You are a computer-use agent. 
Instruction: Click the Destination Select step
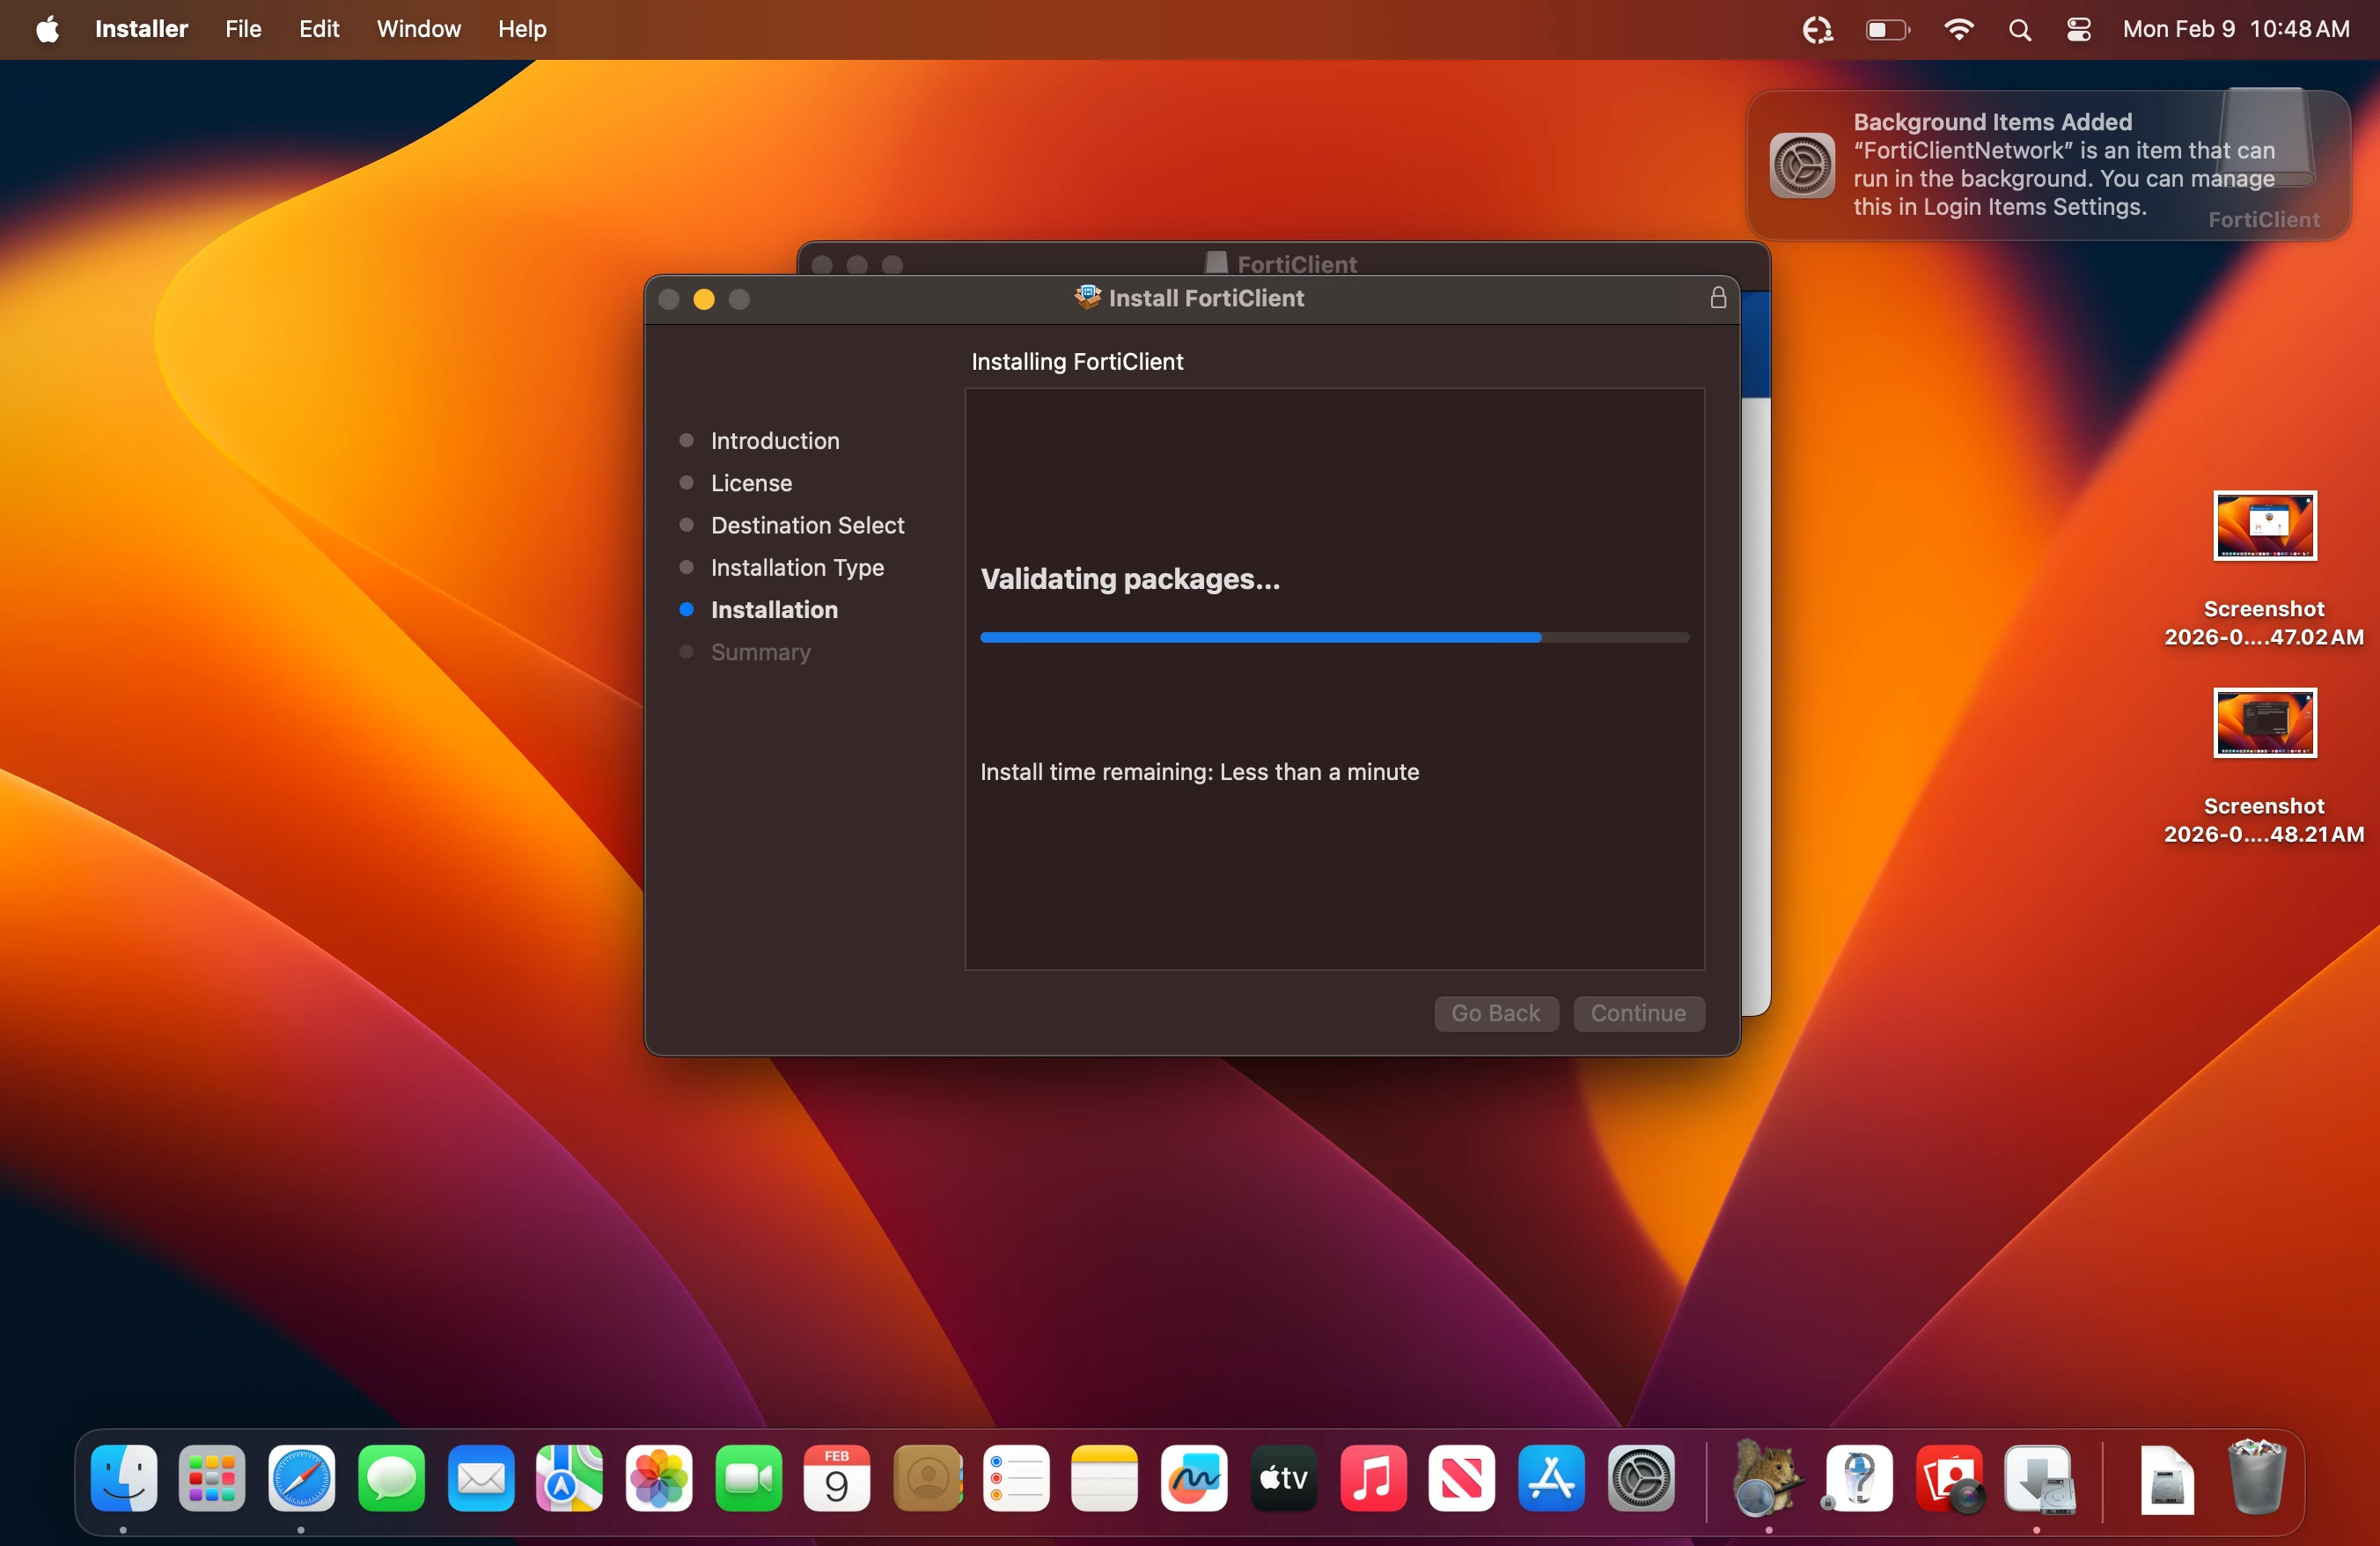pyautogui.click(x=807, y=525)
